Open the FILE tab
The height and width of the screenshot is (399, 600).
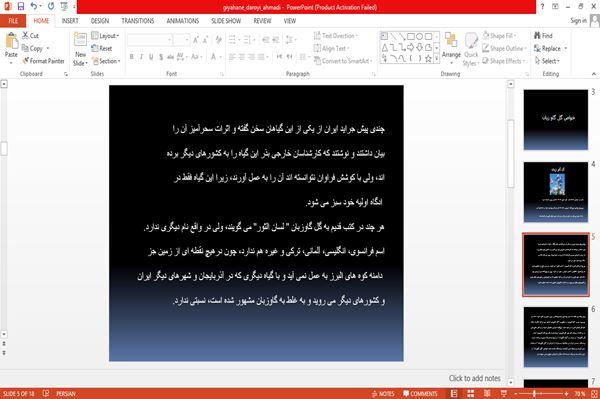tap(13, 21)
